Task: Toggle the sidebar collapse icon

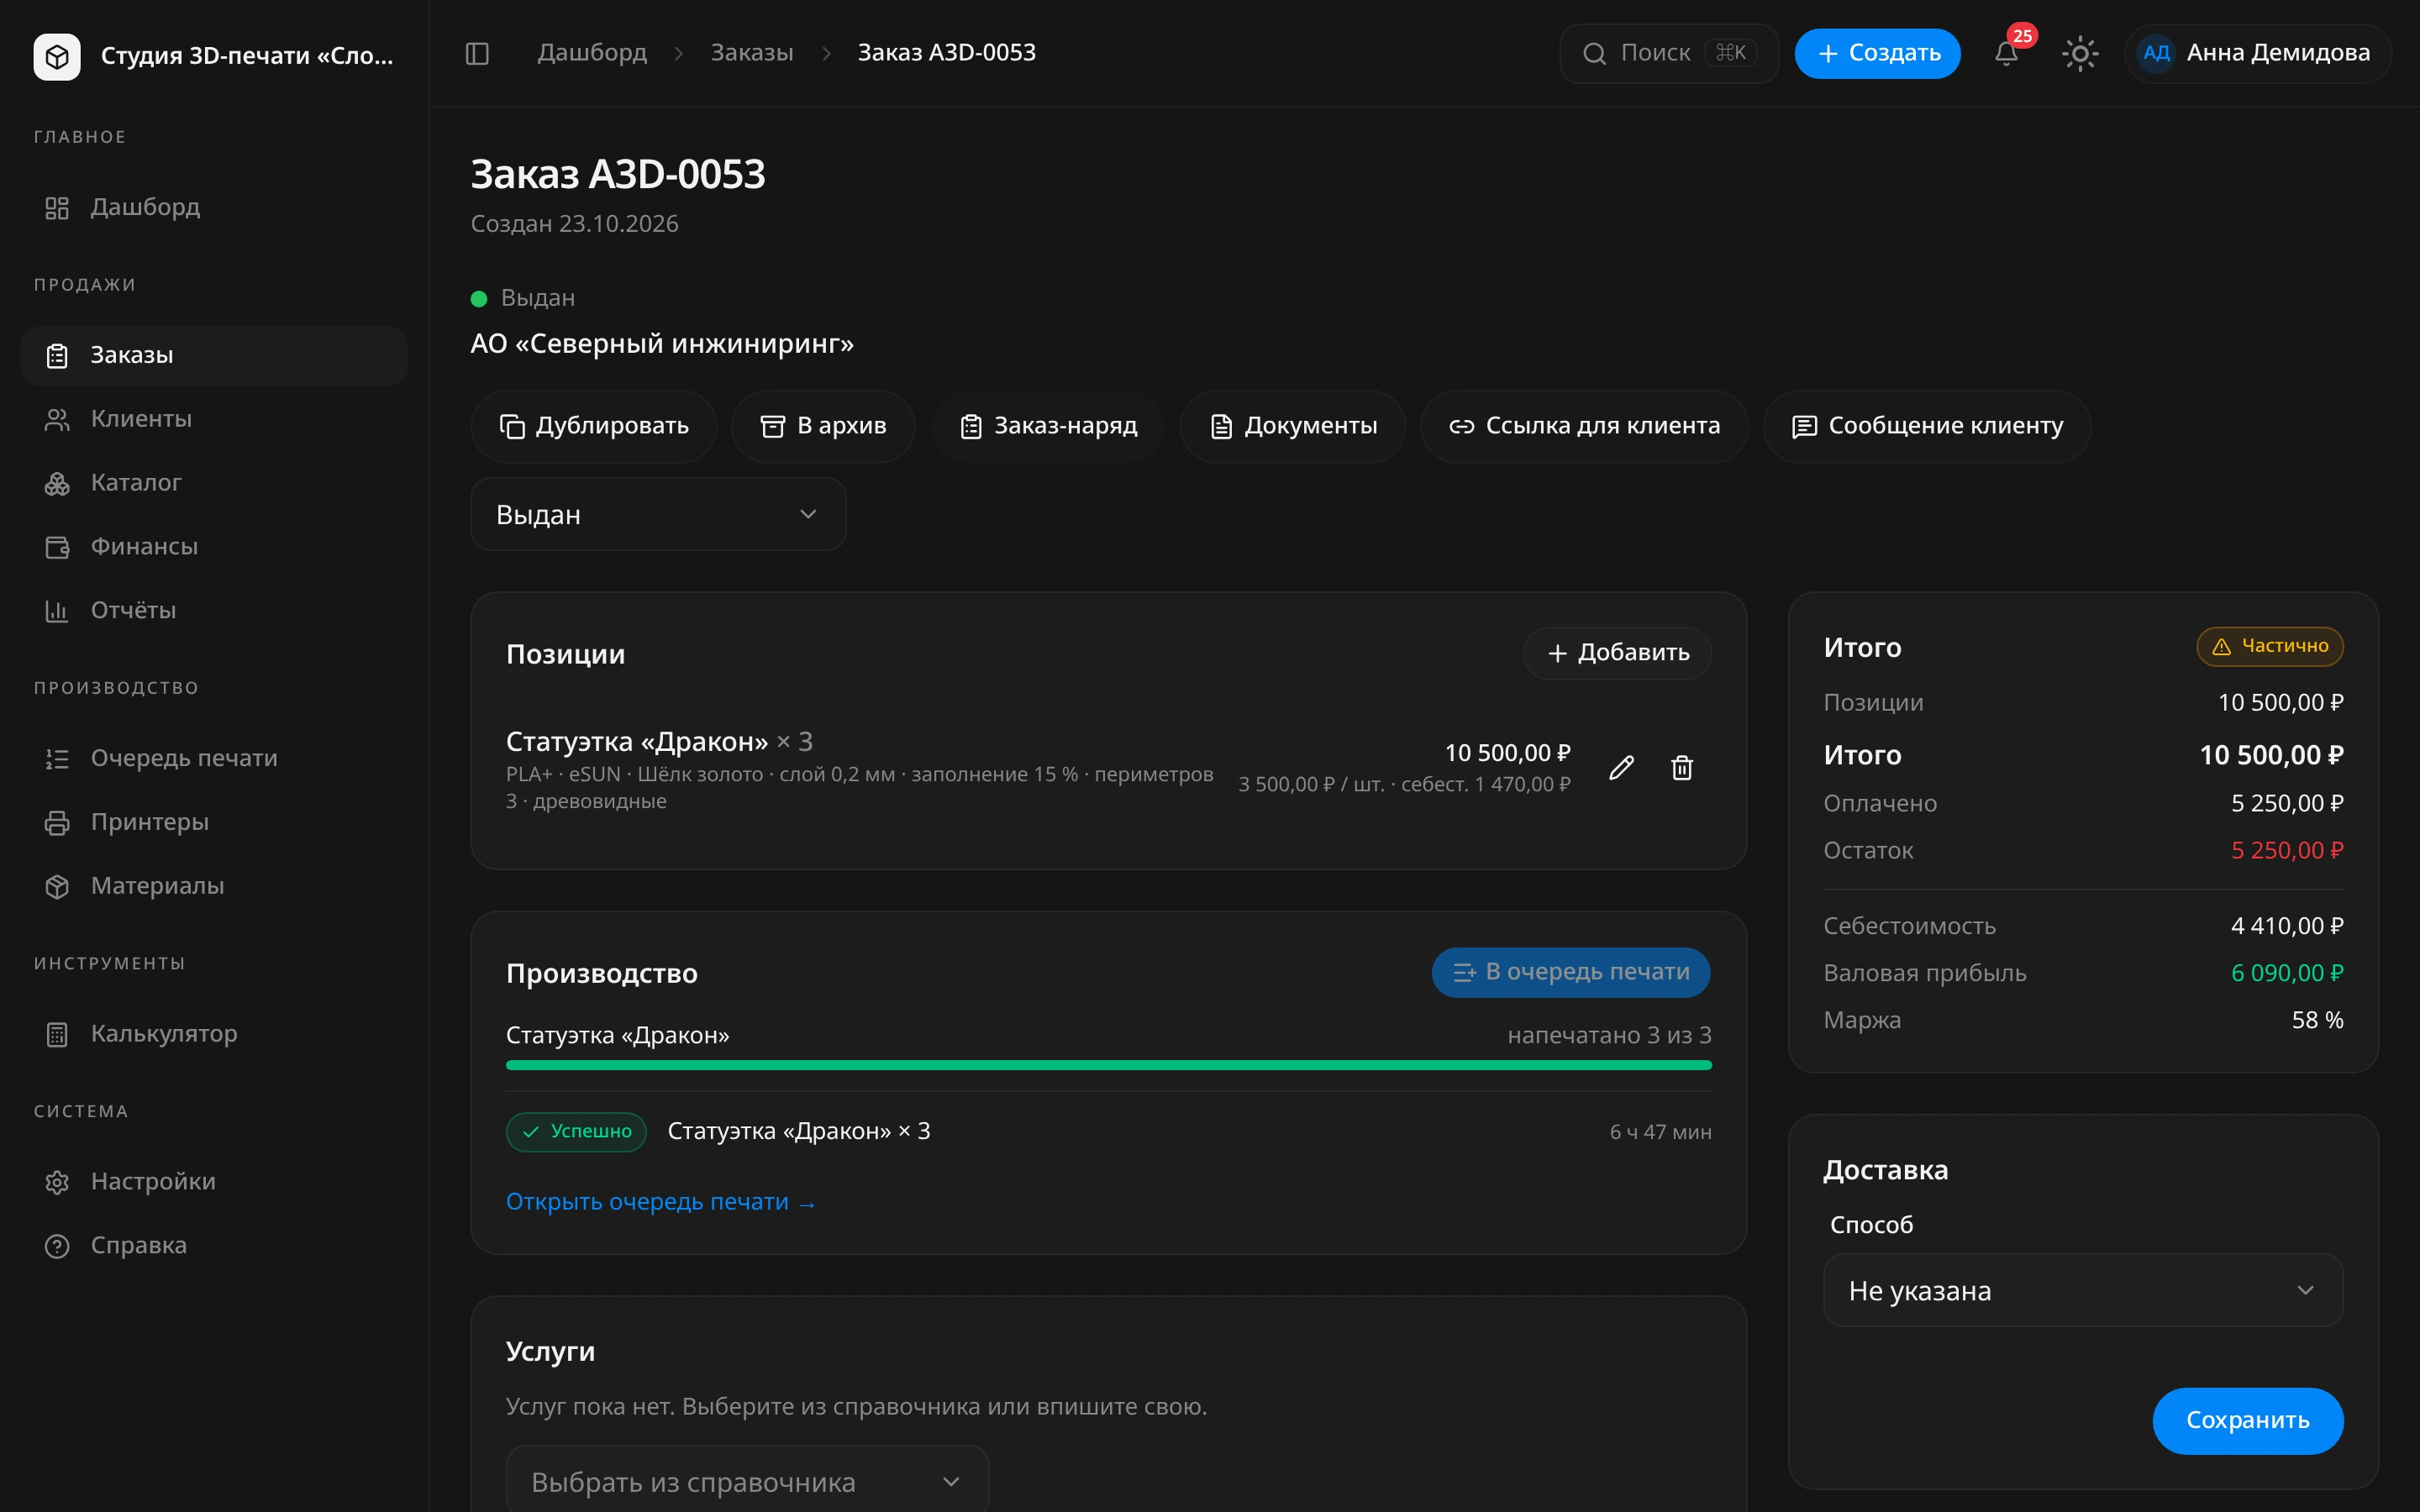Action: coord(477,53)
